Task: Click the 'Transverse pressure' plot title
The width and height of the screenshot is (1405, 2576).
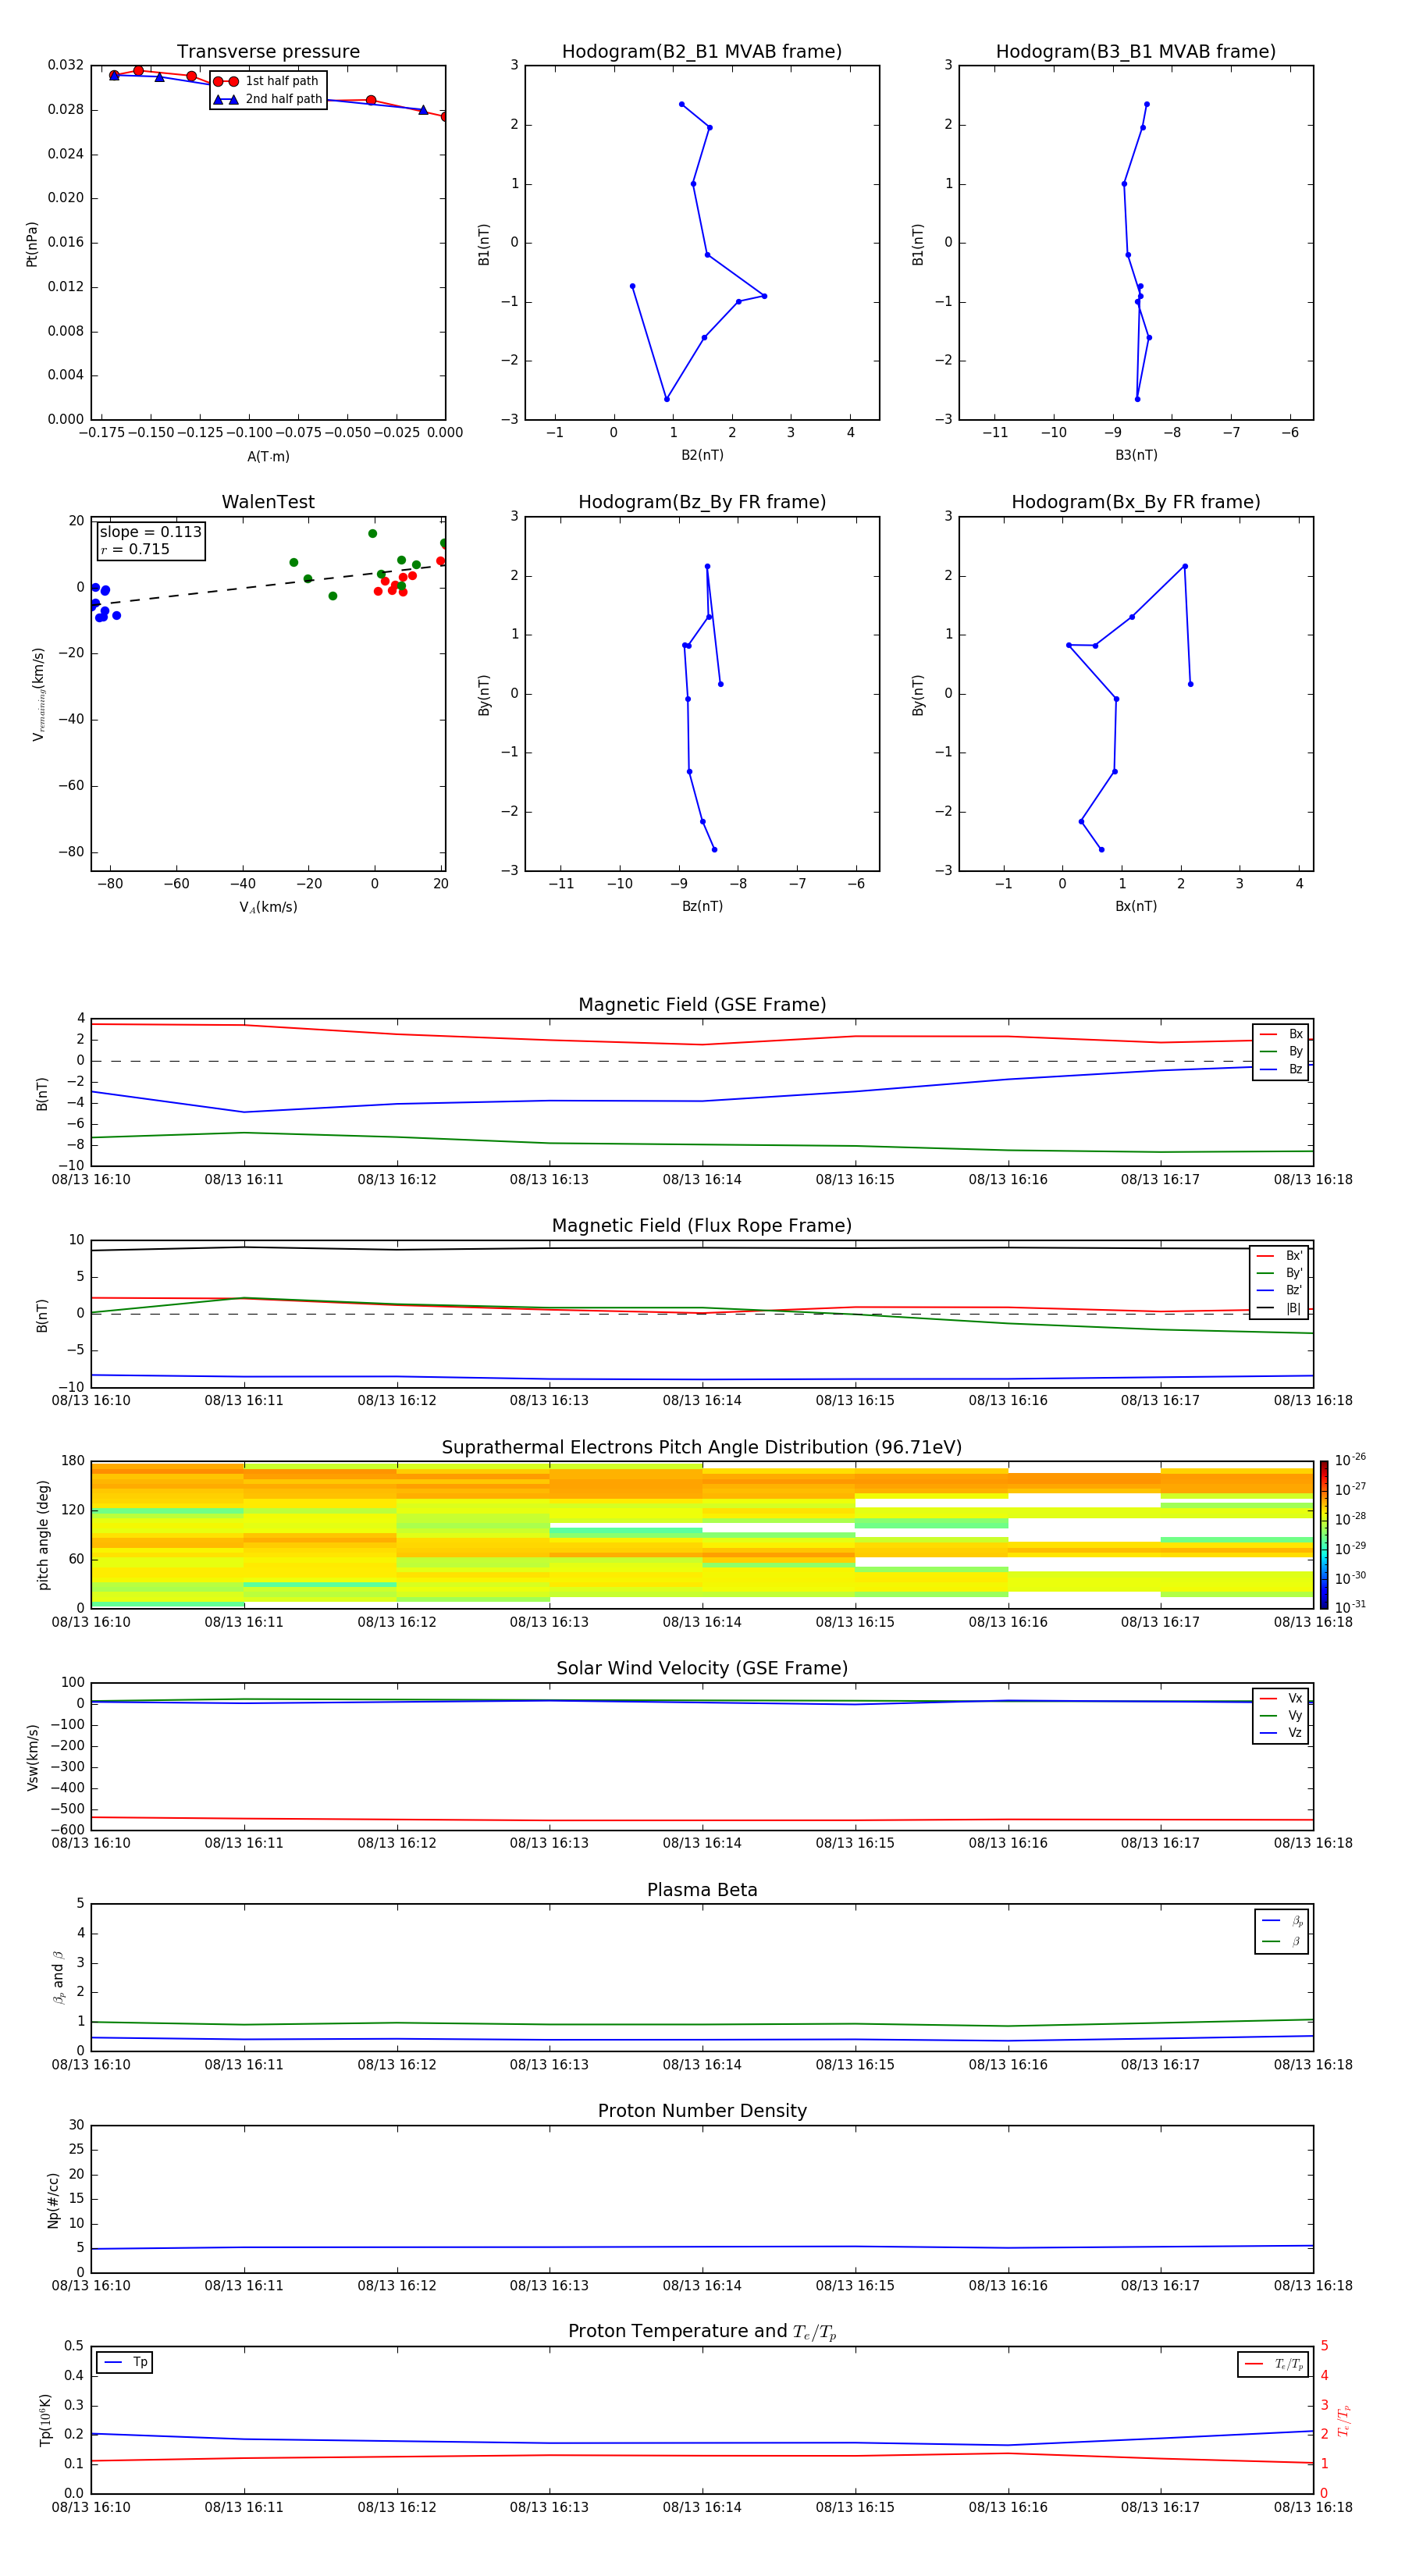Action: coord(268,52)
